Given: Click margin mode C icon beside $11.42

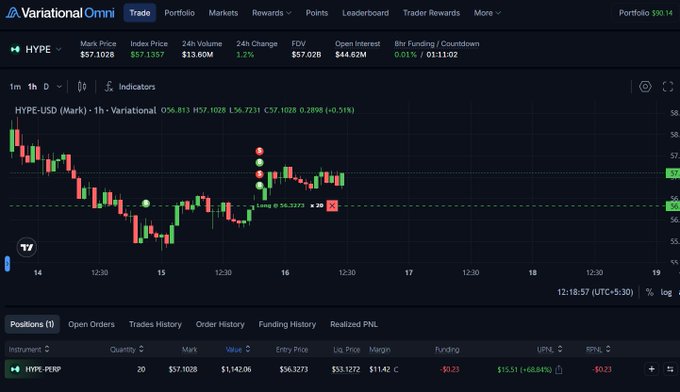Looking at the screenshot, I should 396,369.
